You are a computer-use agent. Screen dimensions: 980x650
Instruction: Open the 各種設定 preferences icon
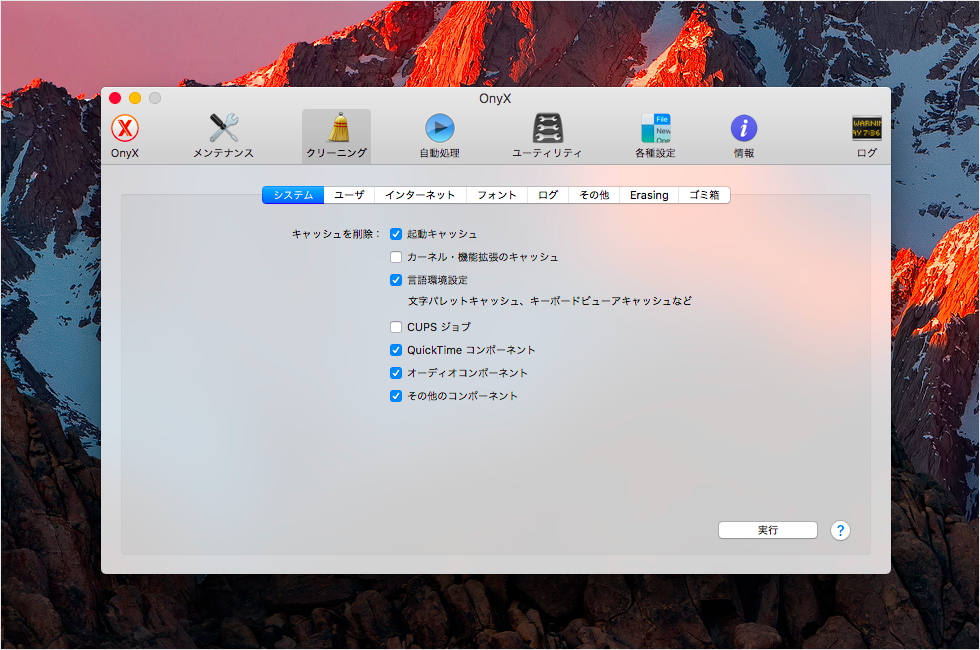[656, 128]
